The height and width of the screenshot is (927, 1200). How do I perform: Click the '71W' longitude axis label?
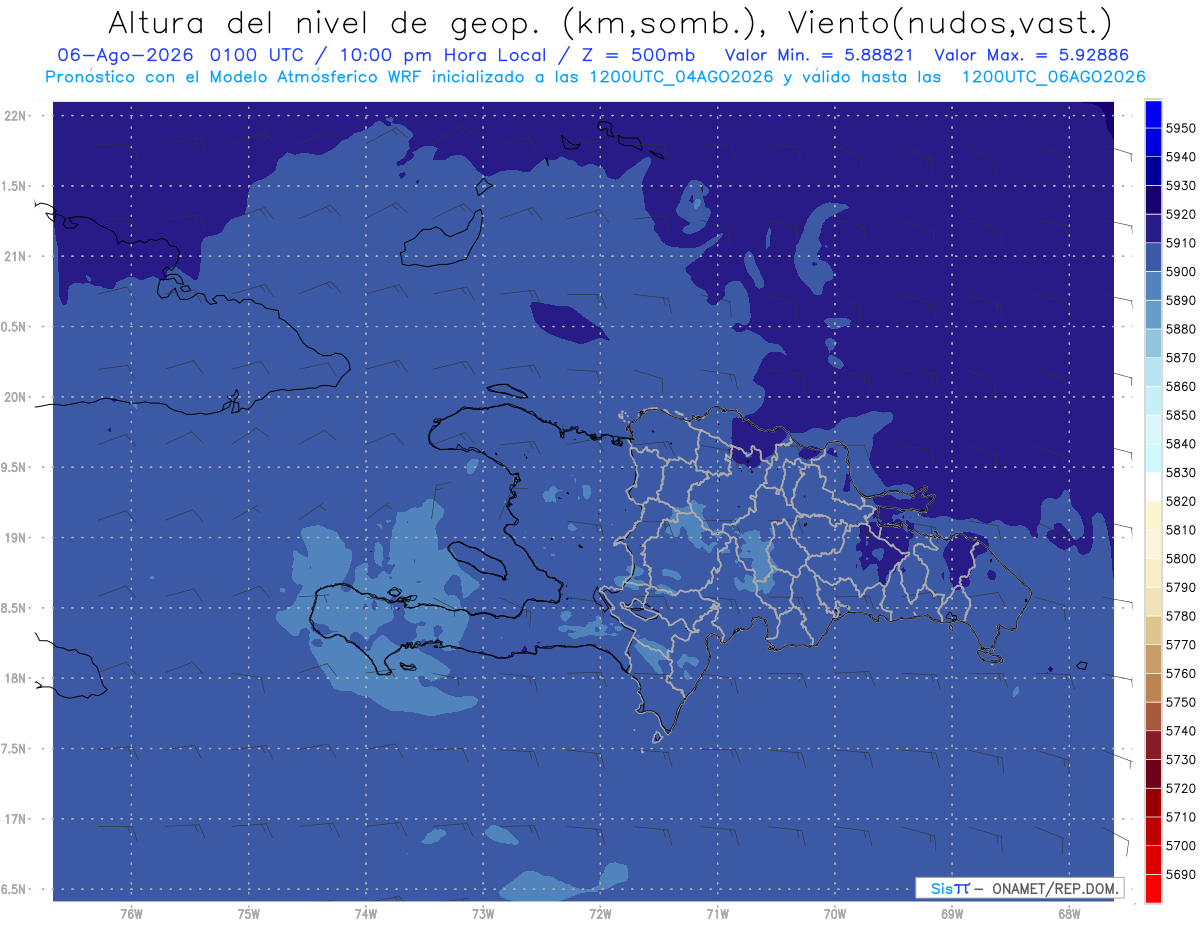(717, 914)
